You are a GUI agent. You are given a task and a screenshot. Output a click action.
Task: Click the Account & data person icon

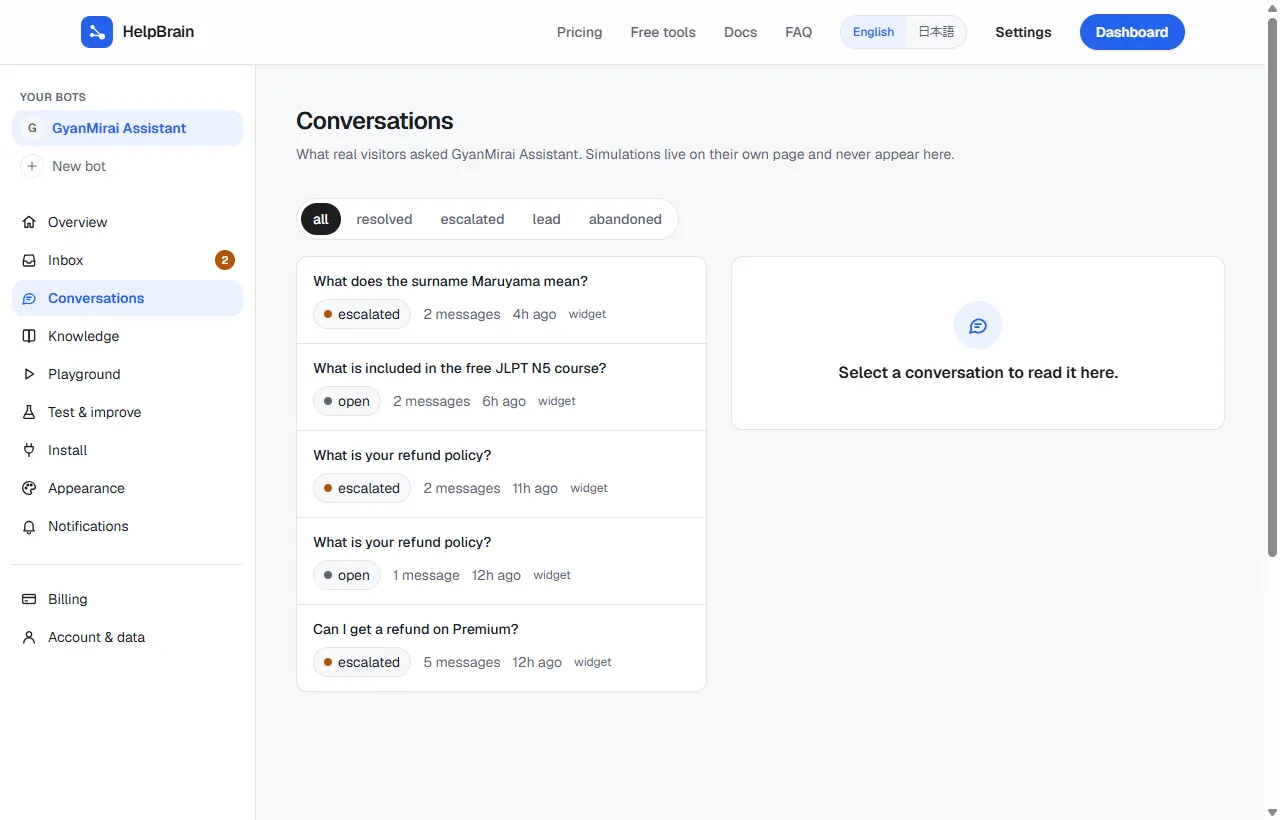pos(29,637)
